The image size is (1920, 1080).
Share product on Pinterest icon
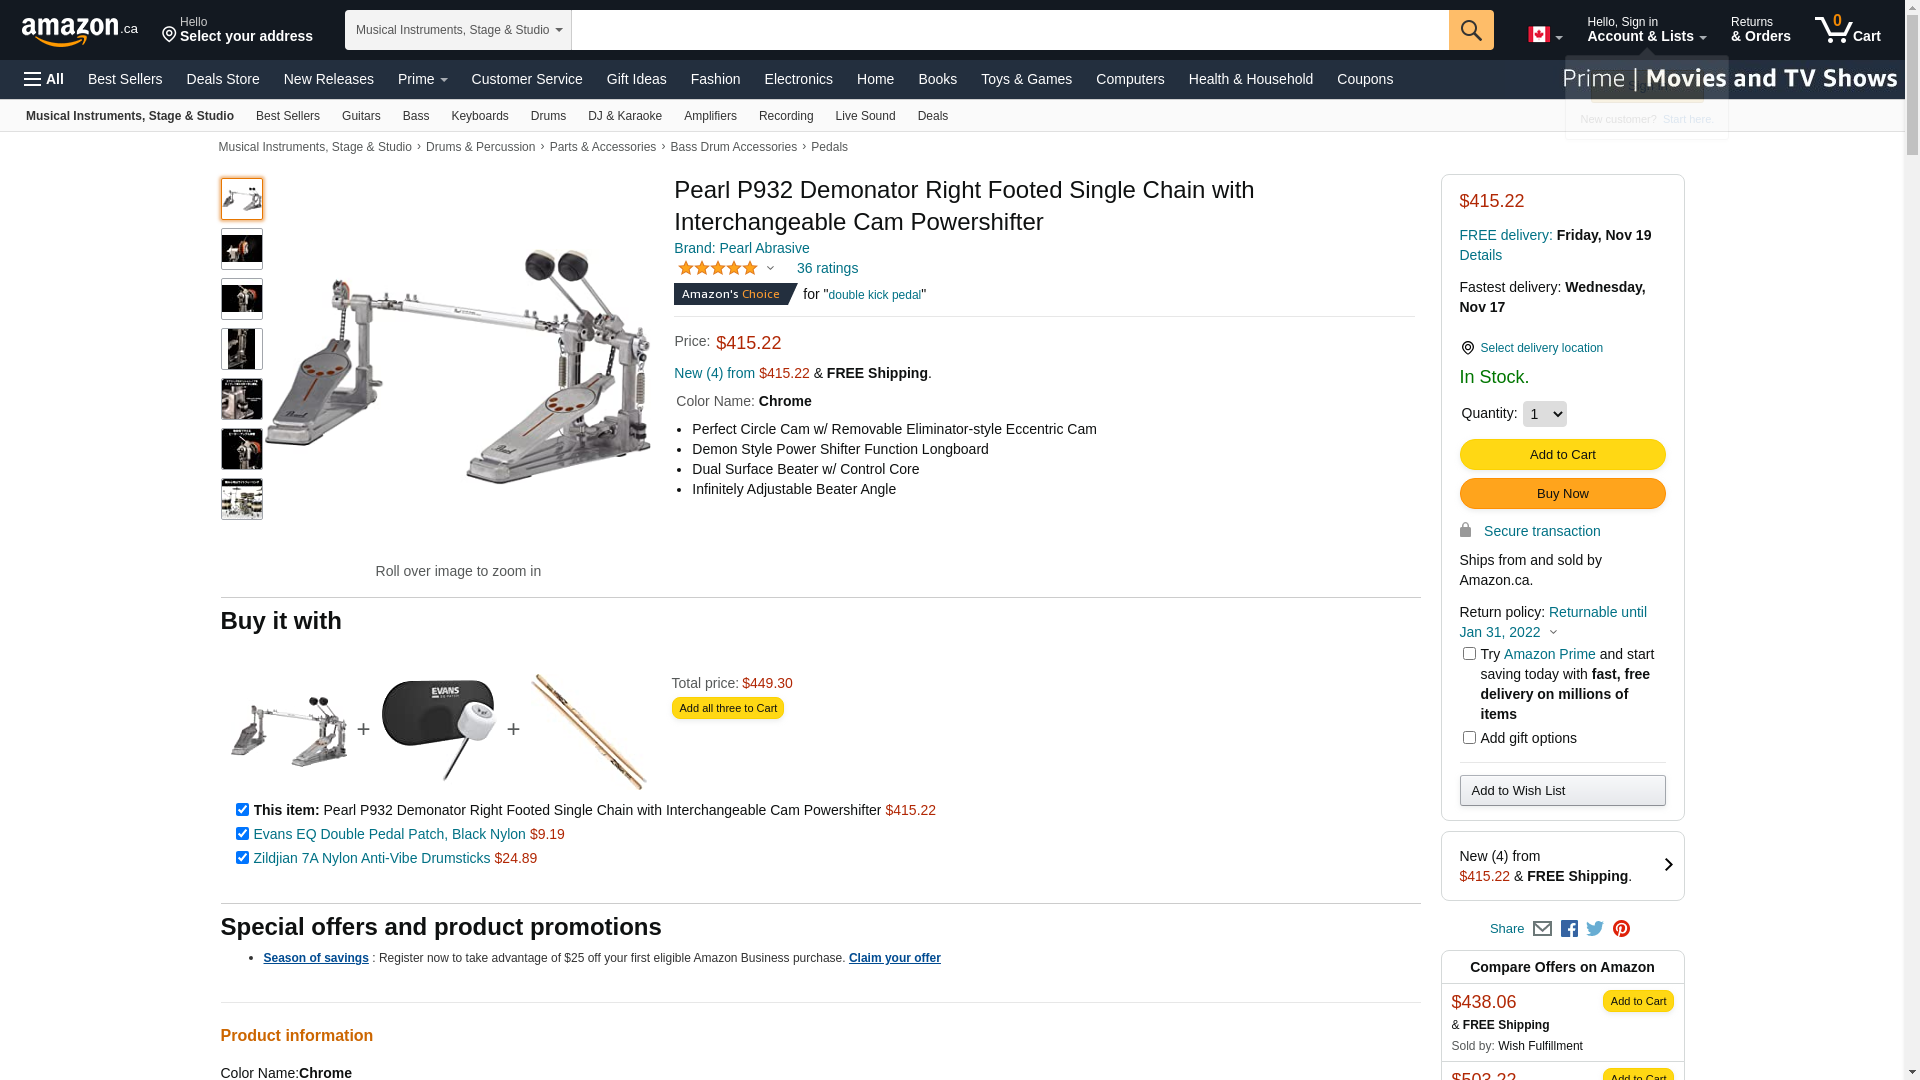tap(1621, 929)
